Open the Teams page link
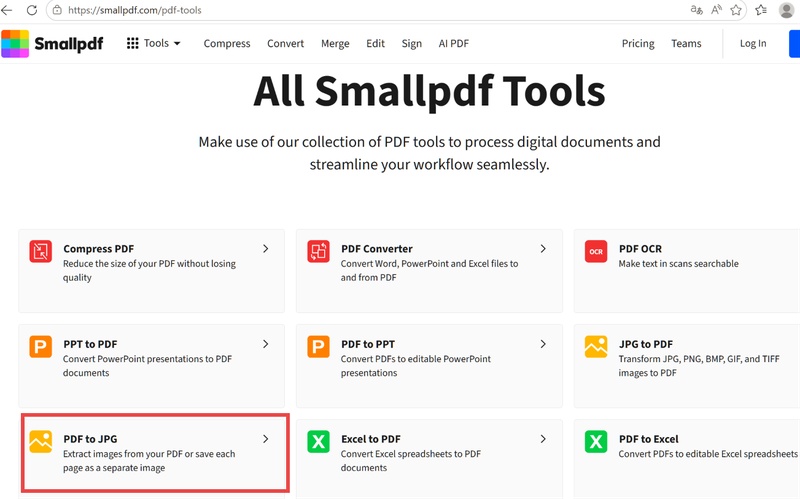 (686, 43)
